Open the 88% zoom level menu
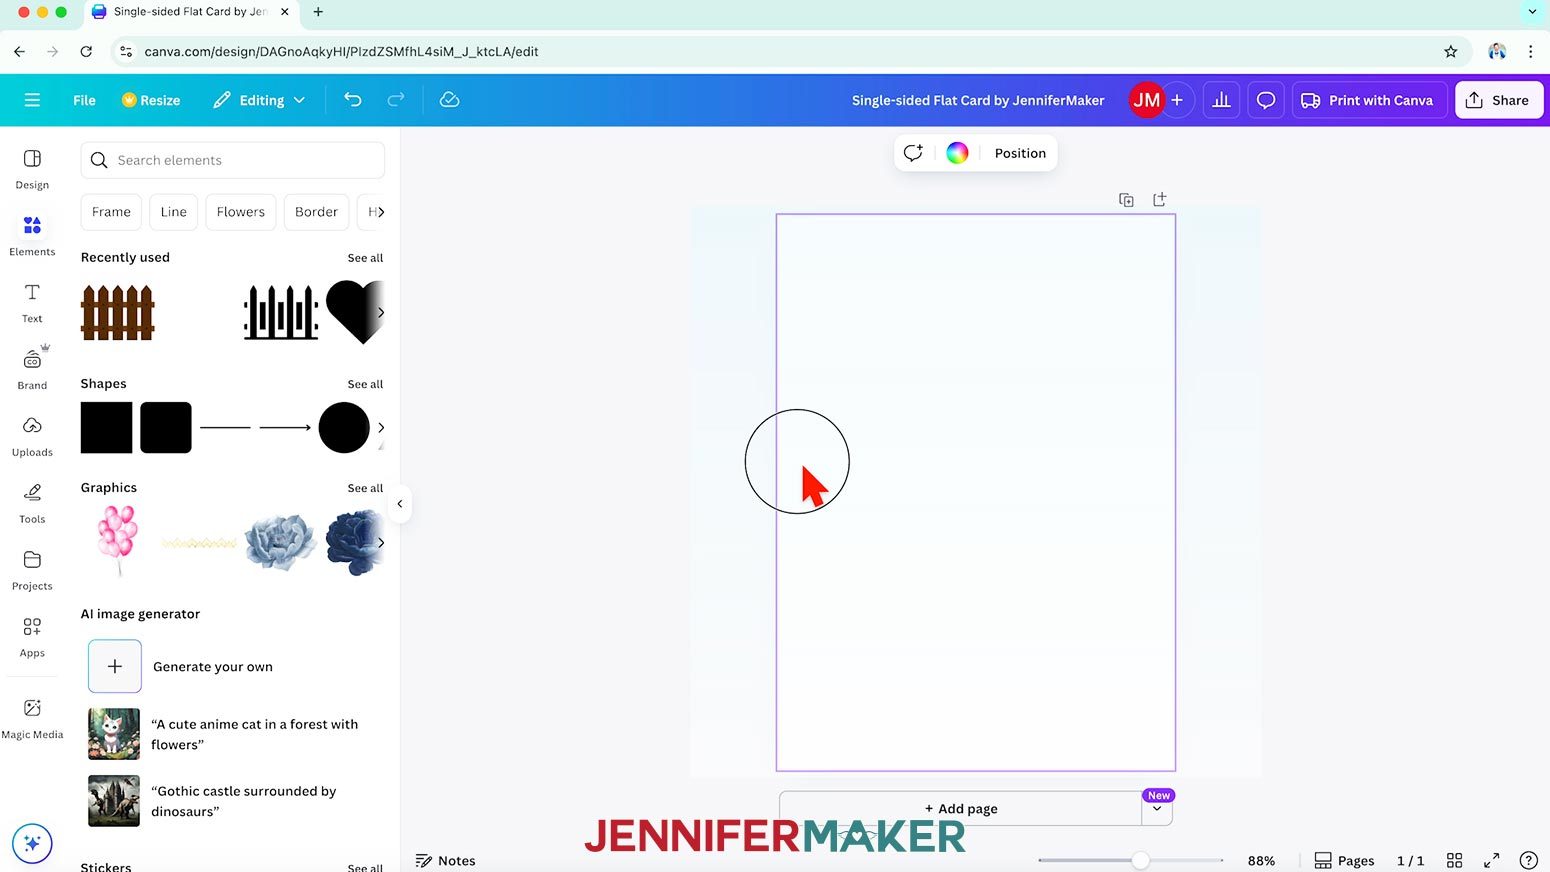This screenshot has width=1550, height=872. [x=1261, y=860]
